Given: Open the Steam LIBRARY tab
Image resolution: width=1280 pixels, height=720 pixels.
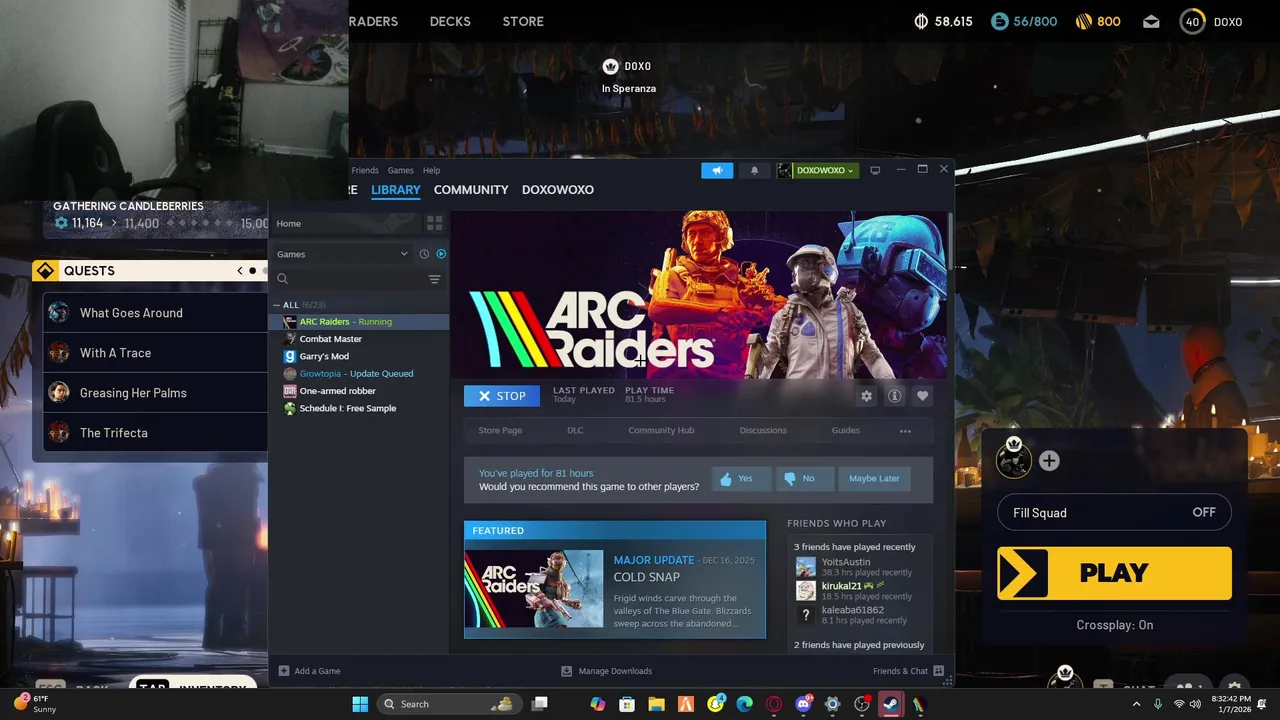Looking at the screenshot, I should [x=396, y=190].
